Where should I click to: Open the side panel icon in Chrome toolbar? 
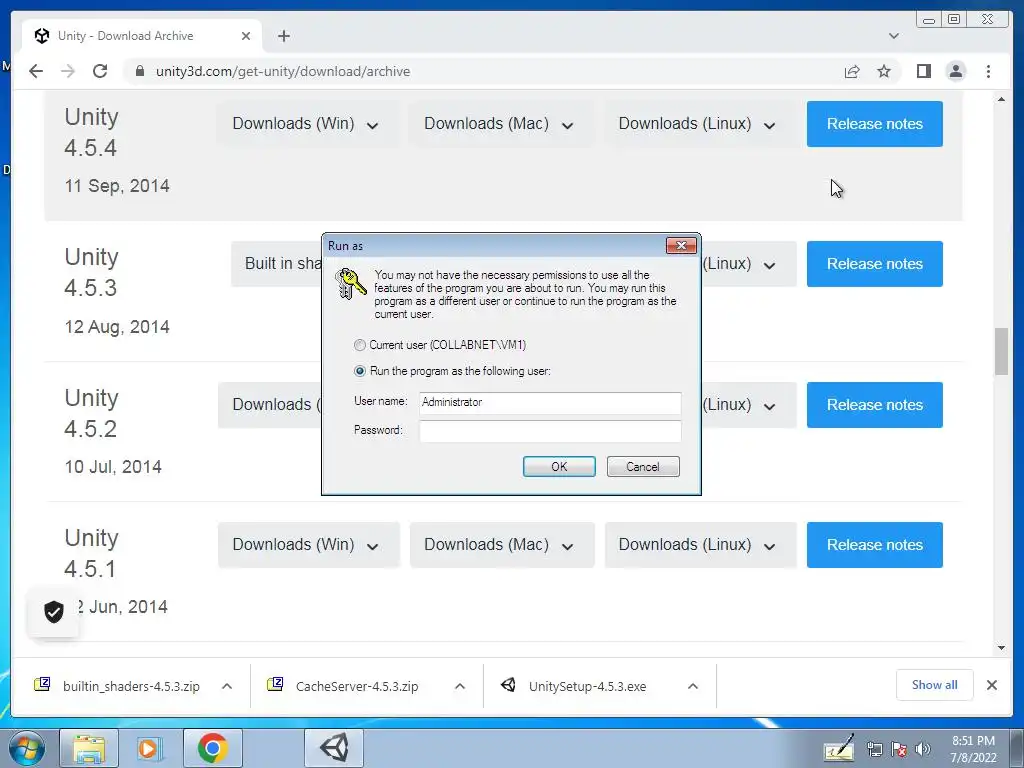[x=923, y=71]
